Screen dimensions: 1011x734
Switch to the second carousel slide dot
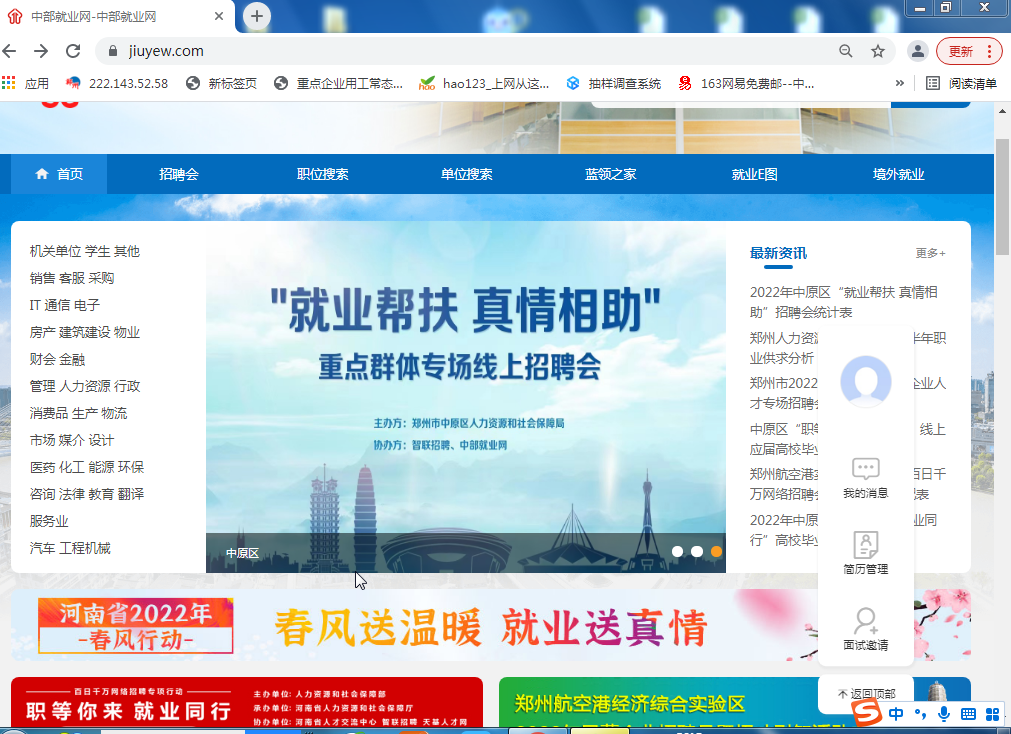(x=697, y=551)
